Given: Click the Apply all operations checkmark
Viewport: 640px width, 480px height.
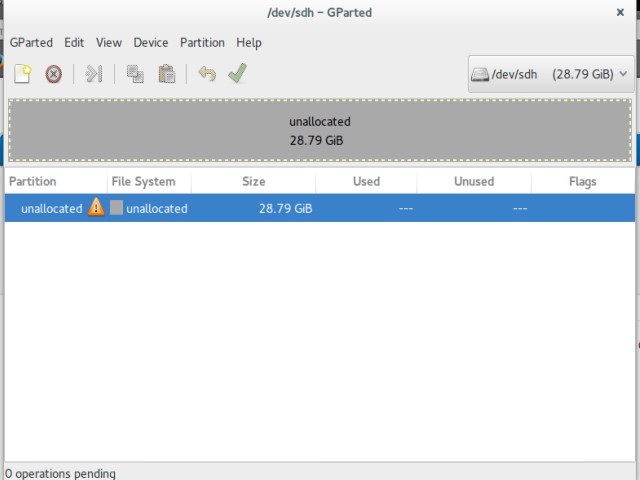Looking at the screenshot, I should coord(237,73).
